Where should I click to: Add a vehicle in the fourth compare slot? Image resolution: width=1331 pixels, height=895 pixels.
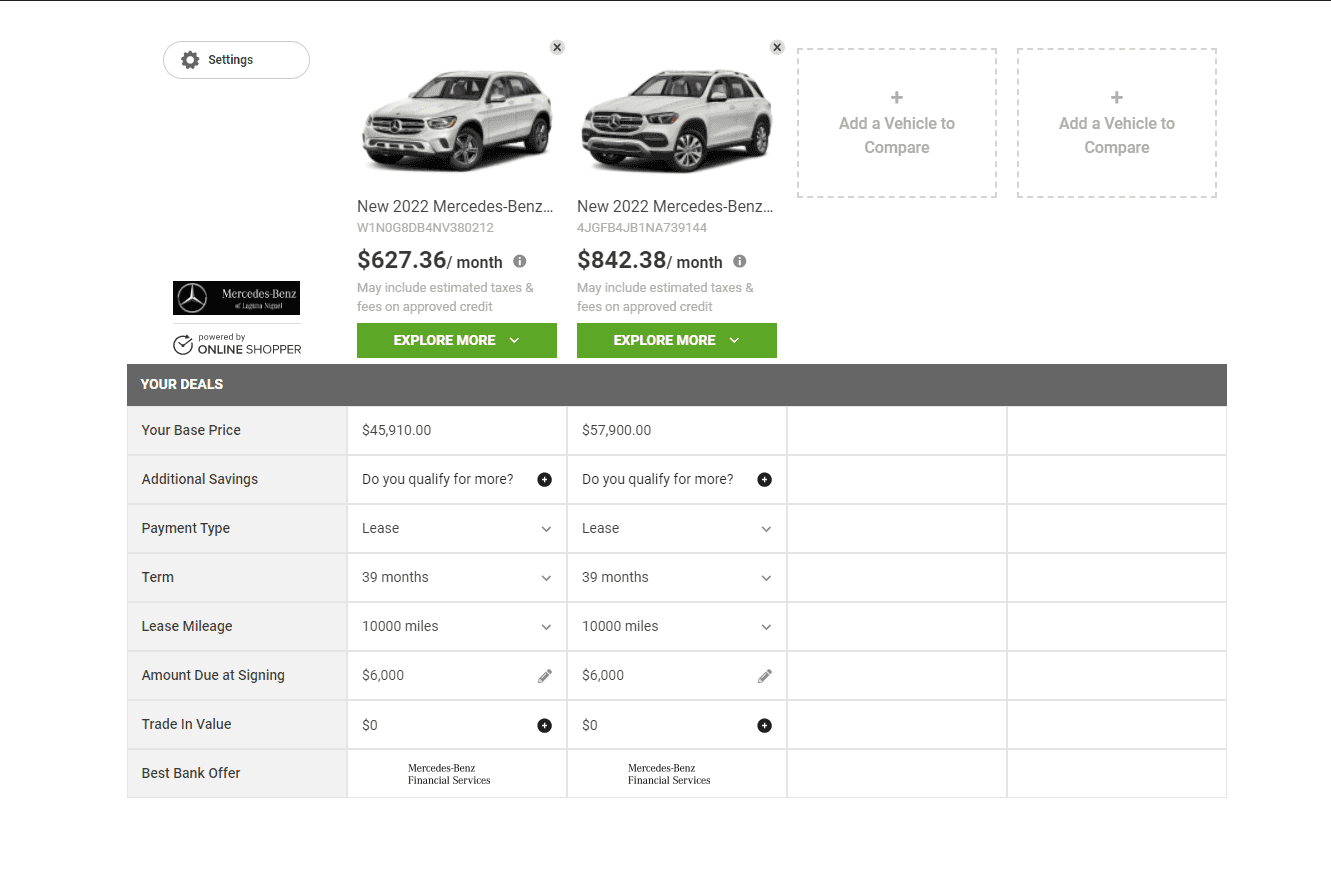pyautogui.click(x=1117, y=123)
